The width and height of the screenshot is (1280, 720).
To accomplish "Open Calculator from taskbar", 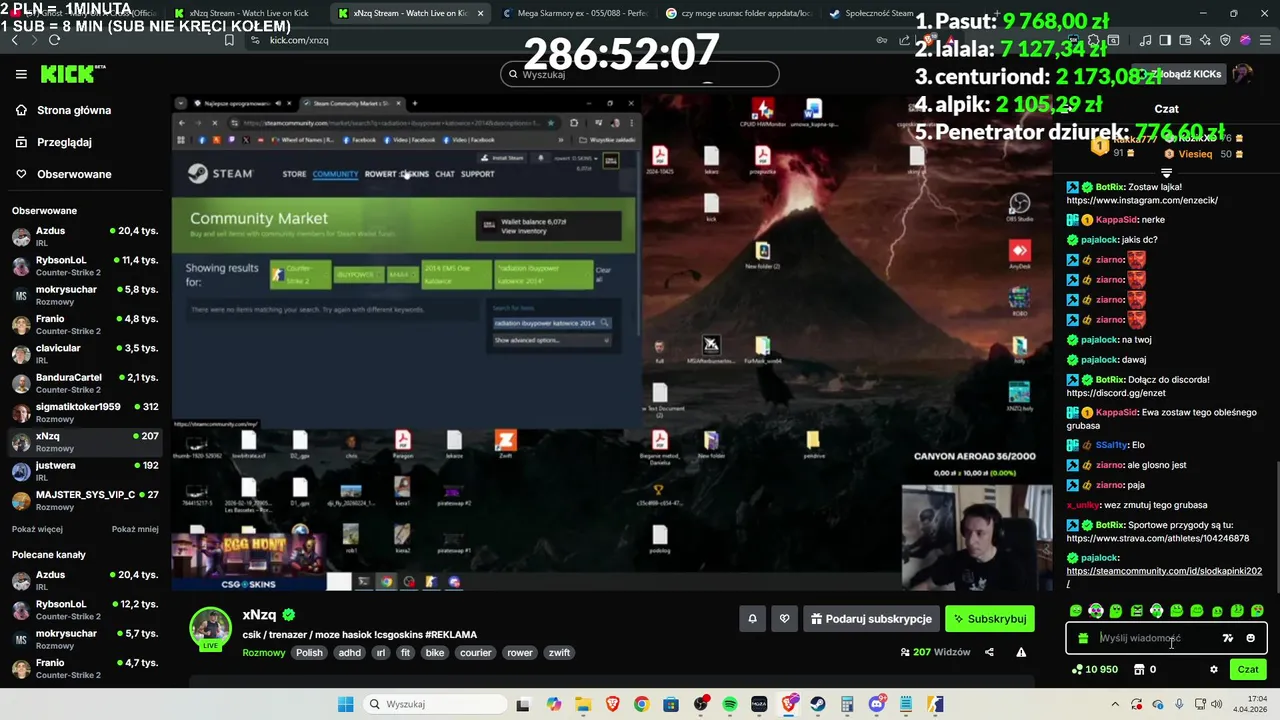I will (847, 704).
